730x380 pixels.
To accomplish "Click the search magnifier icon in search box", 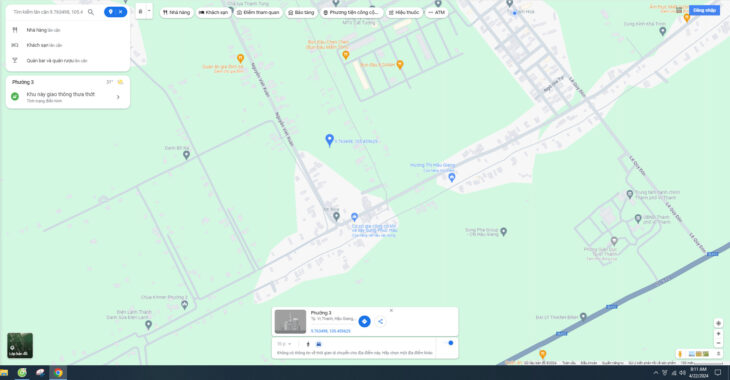I will 91,12.
